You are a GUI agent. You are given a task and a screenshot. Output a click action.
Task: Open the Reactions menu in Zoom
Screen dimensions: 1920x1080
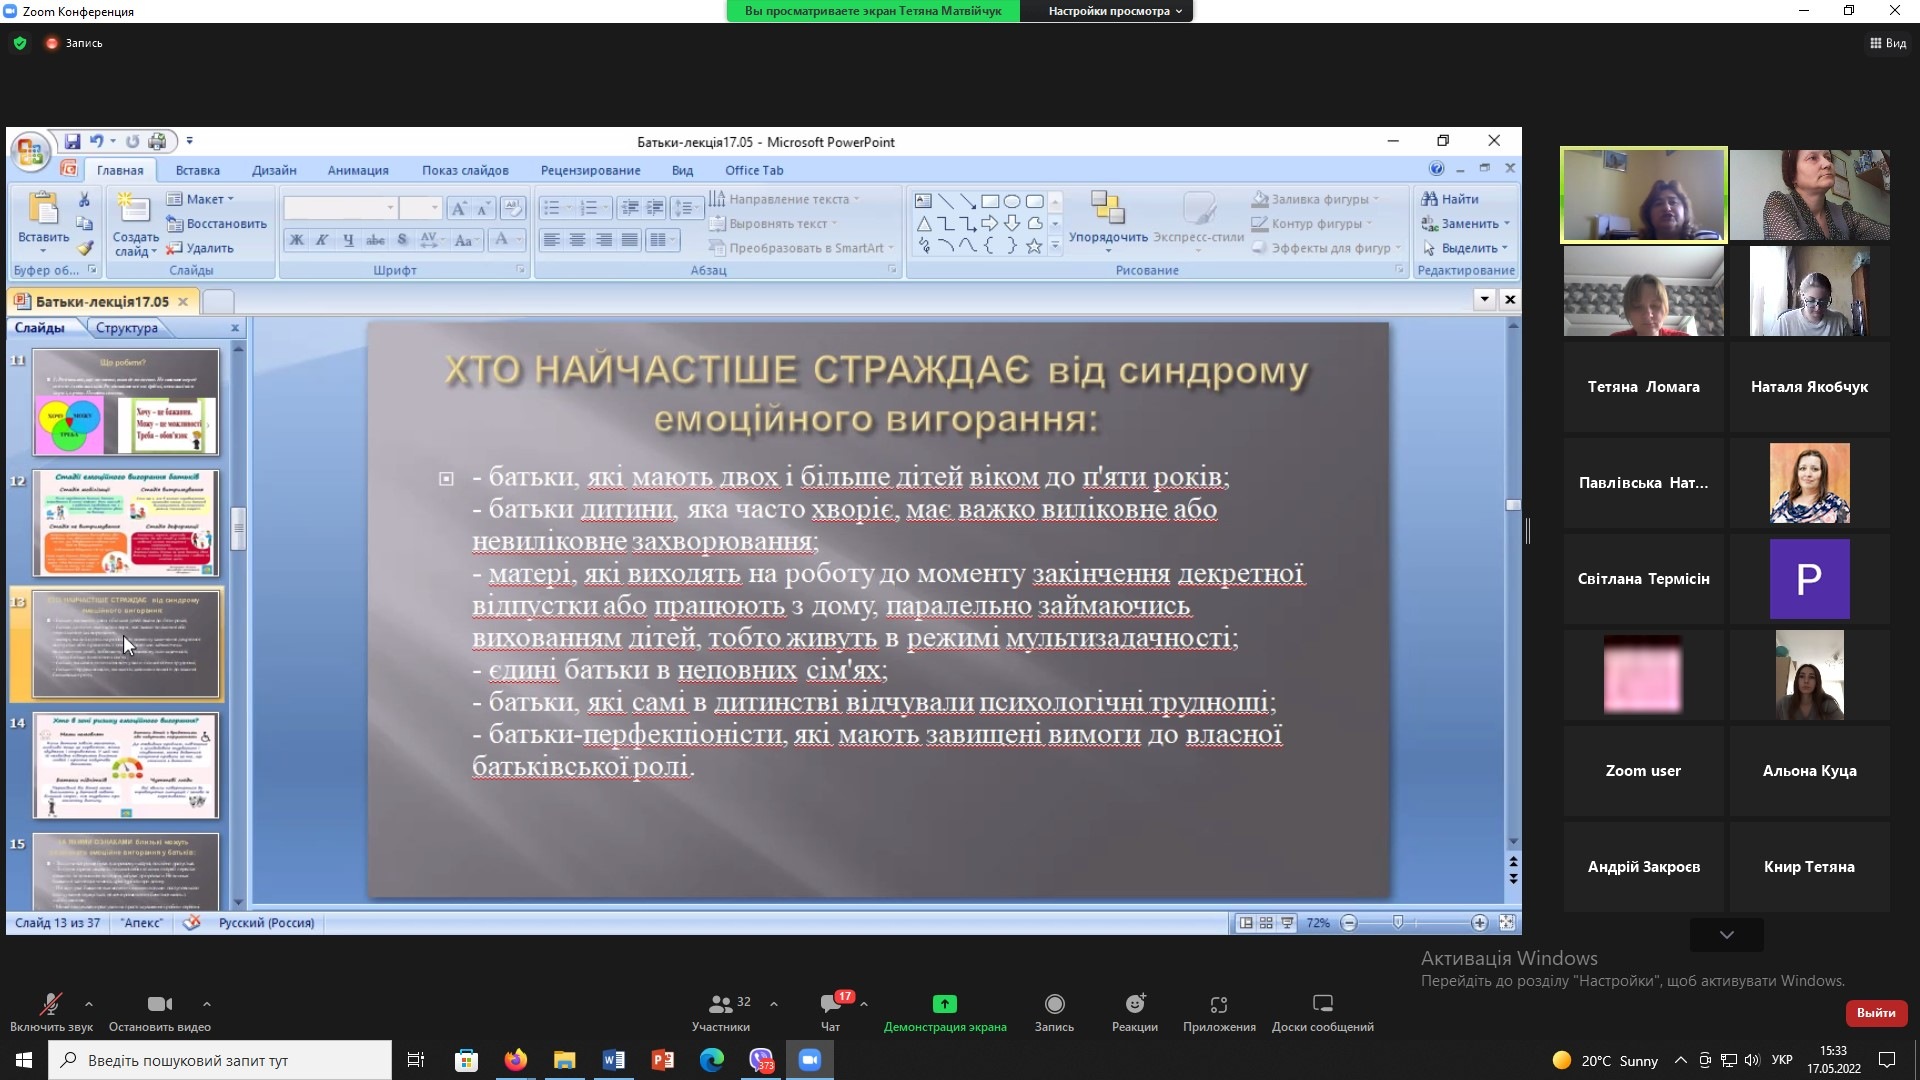(x=1134, y=1005)
